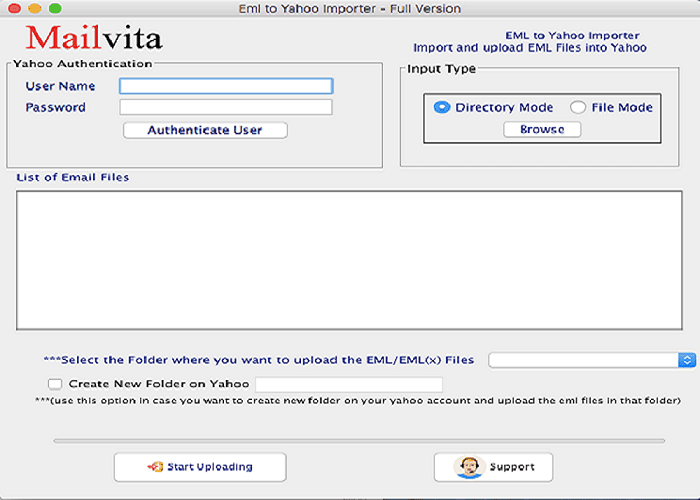Click the support agent headset icon

(468, 467)
